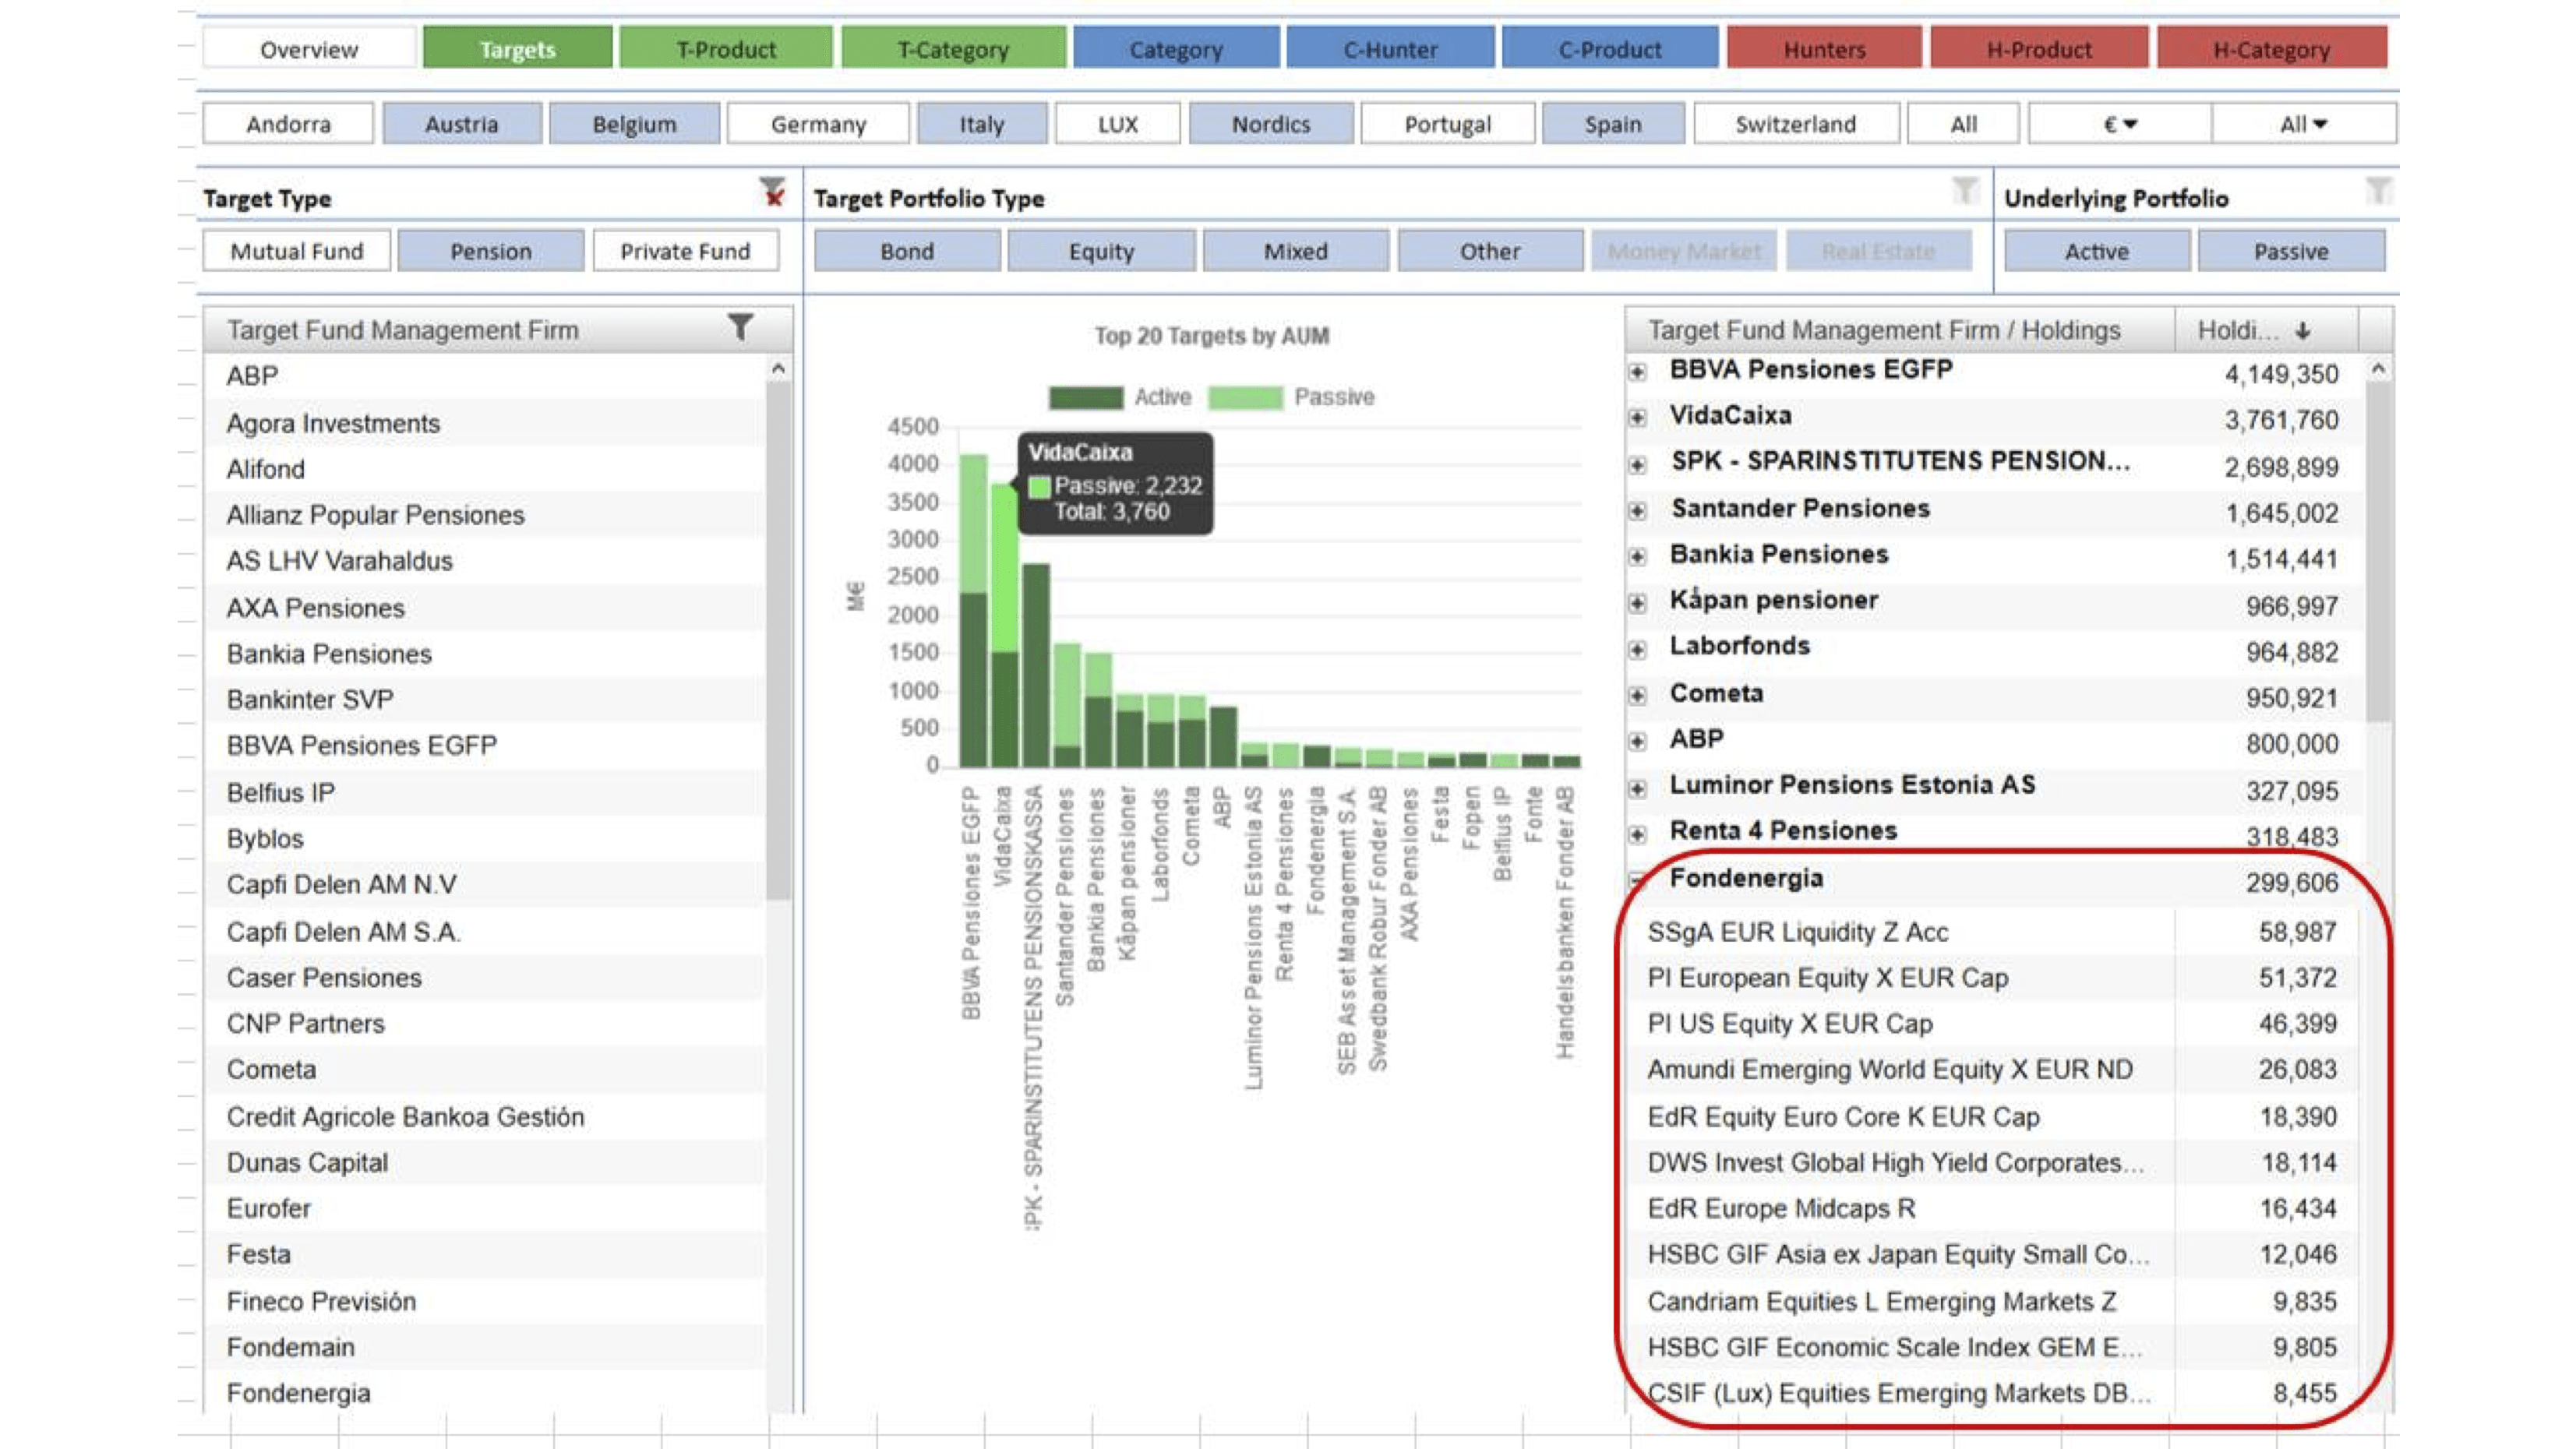Toggle the Passive legend swatch in the chart

1245,398
